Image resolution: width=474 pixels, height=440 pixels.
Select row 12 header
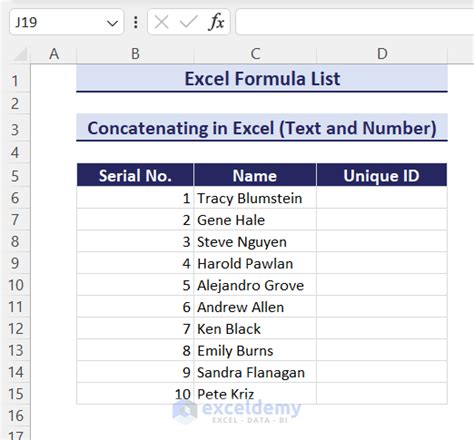pyautogui.click(x=15, y=329)
